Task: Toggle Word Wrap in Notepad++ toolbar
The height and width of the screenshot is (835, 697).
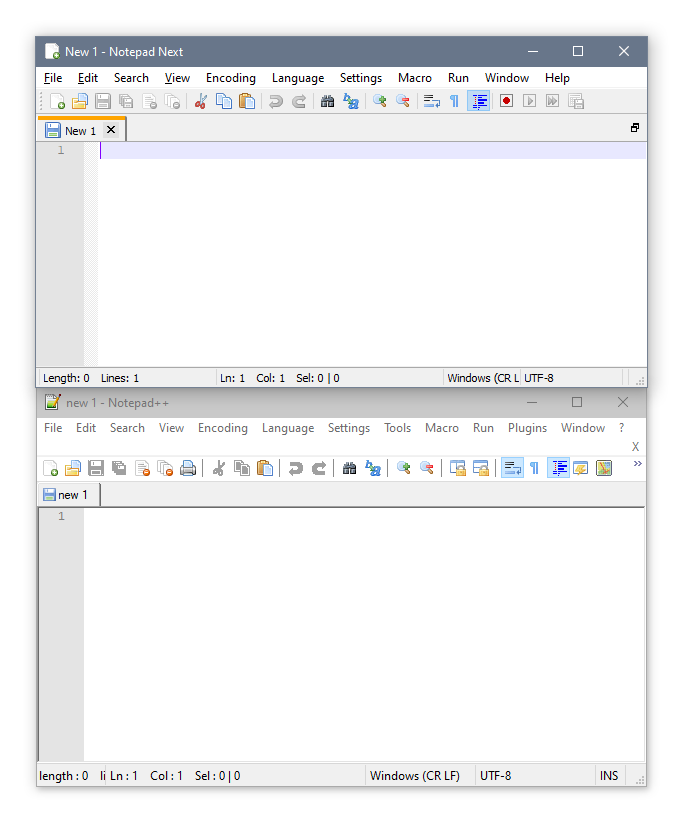Action: [512, 468]
